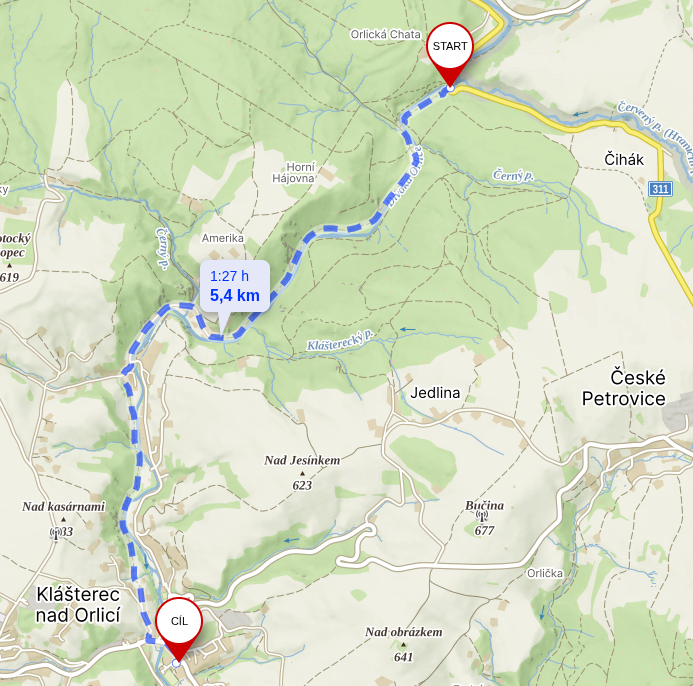Click the Orlická Chata label
The width and height of the screenshot is (693, 686).
click(x=385, y=34)
